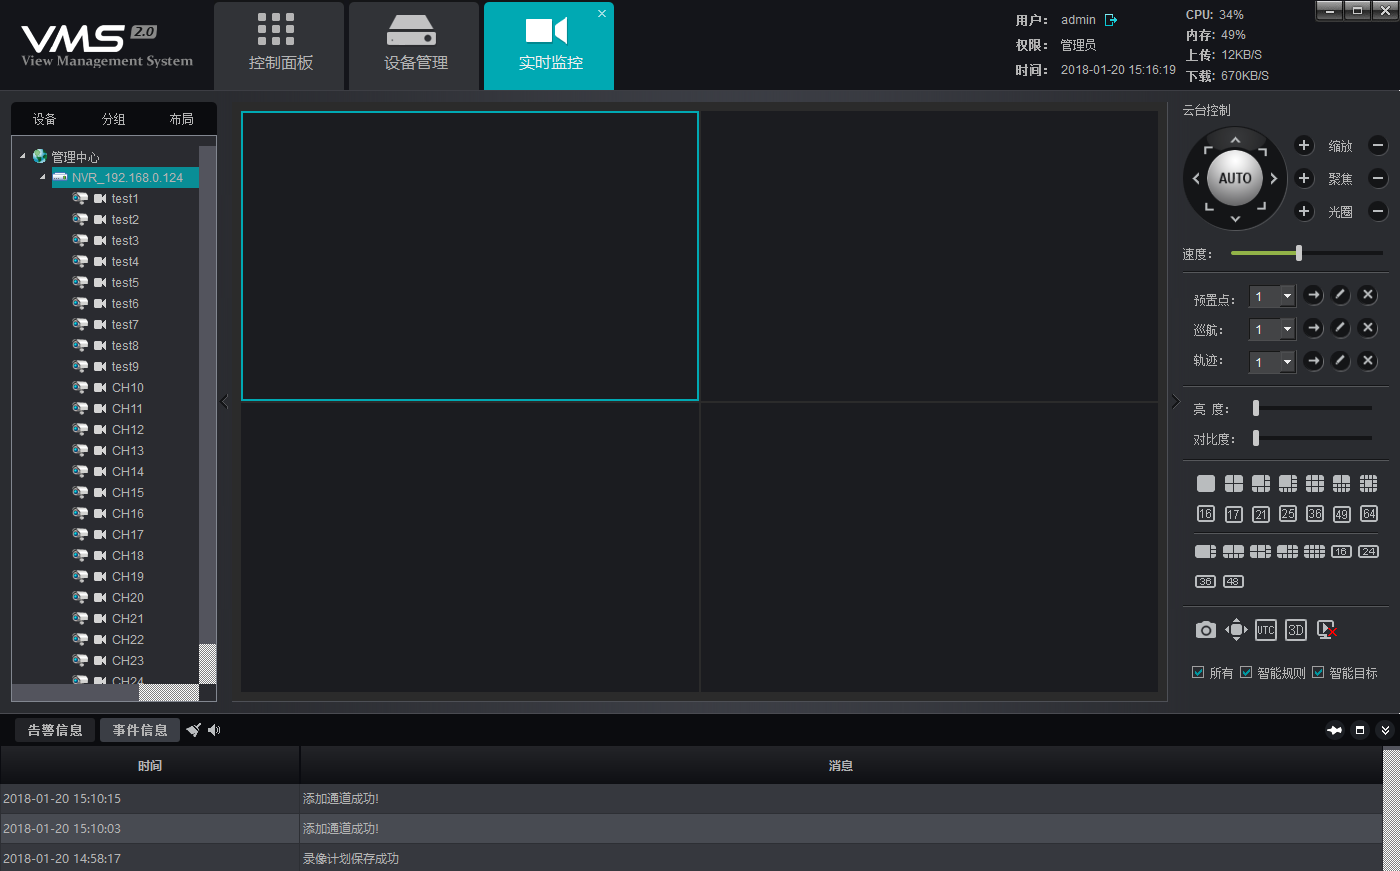Collapse the right PTZ panel arrow

coord(1175,402)
